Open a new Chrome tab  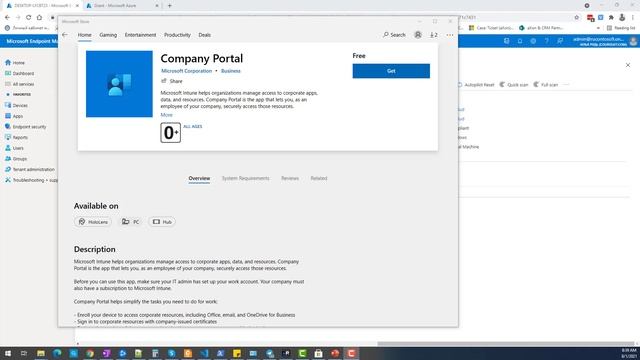click(170, 6)
